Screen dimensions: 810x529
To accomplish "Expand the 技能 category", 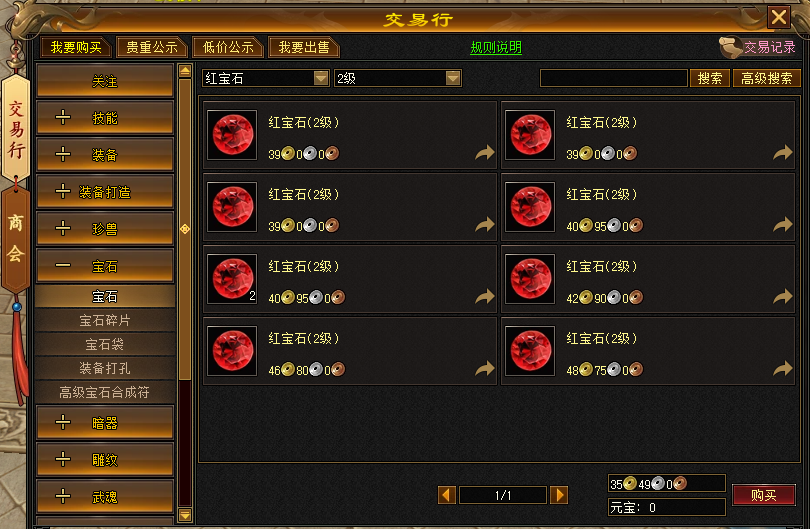I will pos(105,118).
